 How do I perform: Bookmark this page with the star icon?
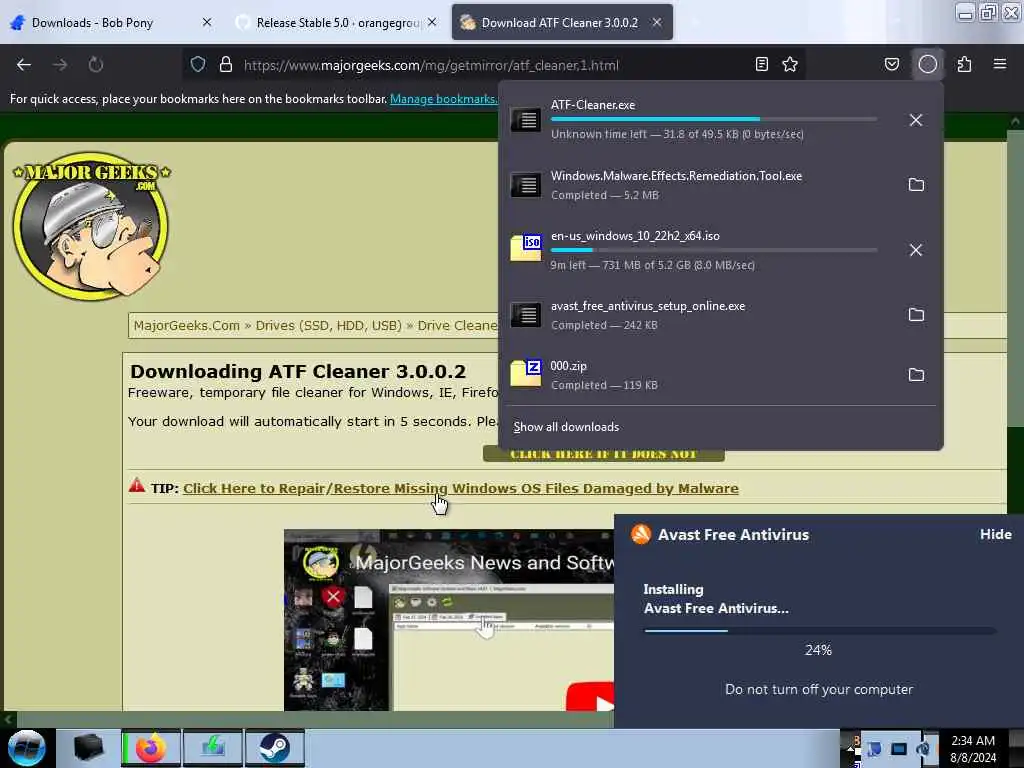790,64
